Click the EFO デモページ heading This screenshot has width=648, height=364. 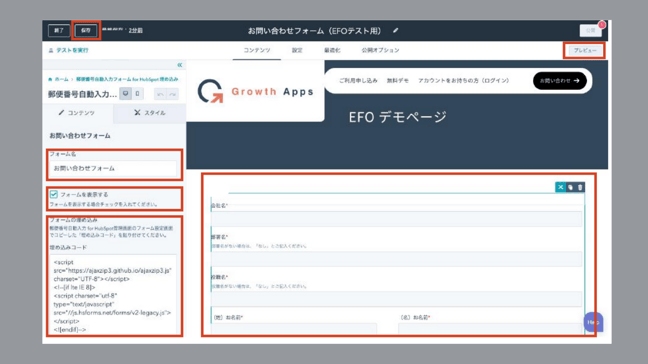click(398, 117)
